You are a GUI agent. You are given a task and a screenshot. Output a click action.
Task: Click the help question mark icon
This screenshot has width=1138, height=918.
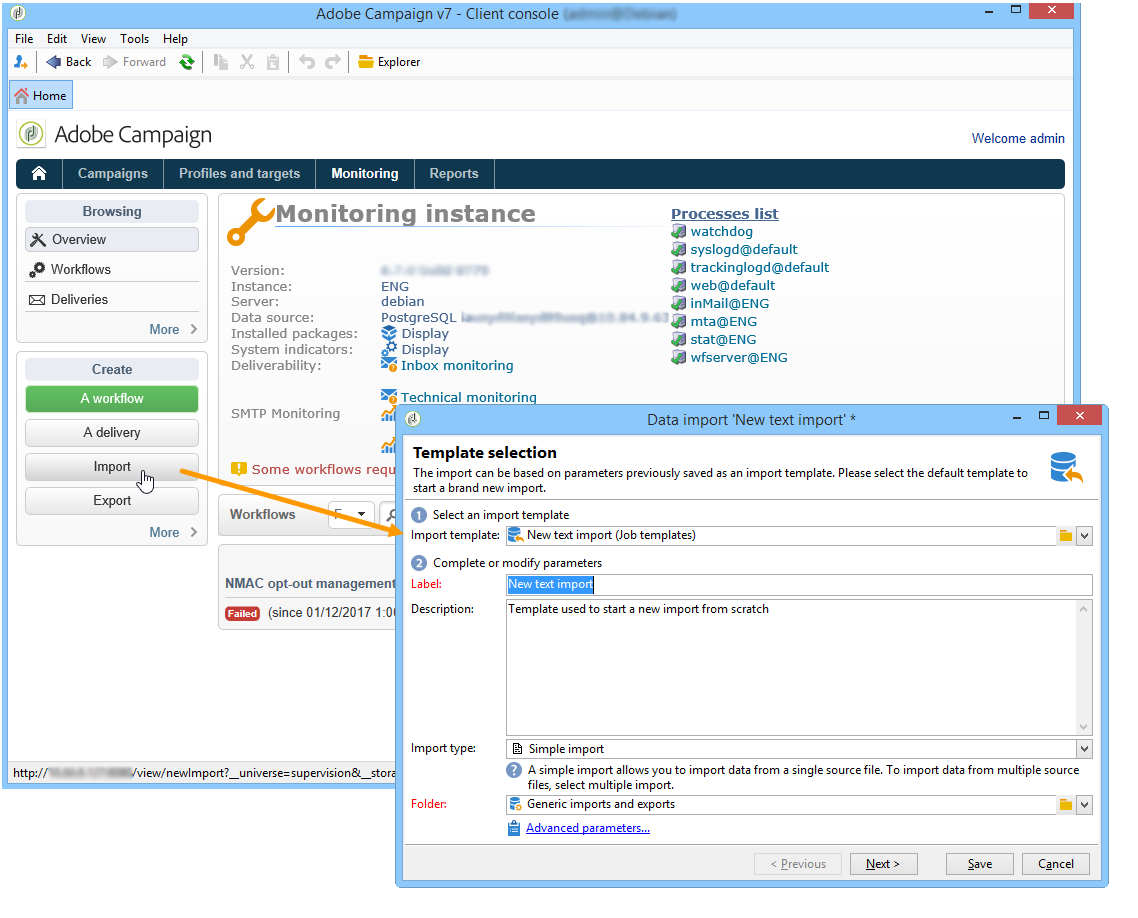[x=514, y=771]
